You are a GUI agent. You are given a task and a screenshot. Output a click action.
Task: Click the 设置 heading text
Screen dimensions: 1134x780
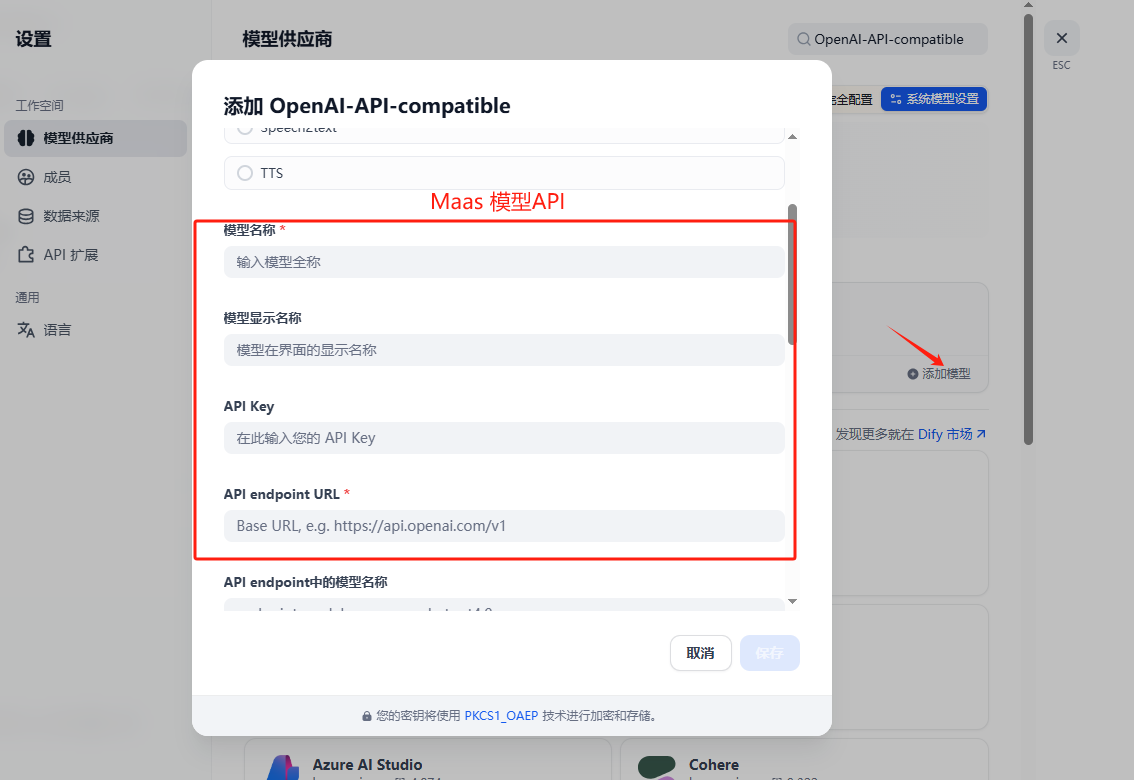click(34, 39)
